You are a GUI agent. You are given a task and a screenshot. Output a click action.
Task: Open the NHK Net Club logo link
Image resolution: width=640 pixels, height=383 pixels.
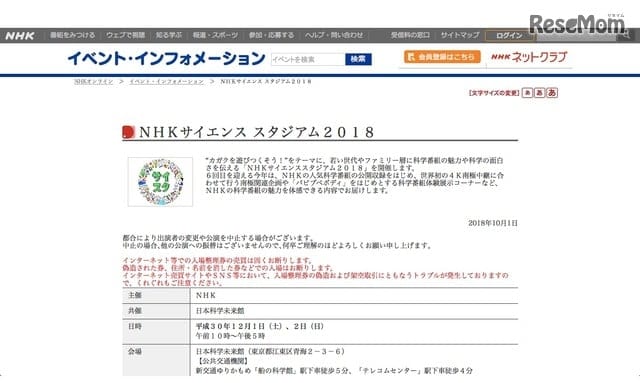coord(529,57)
